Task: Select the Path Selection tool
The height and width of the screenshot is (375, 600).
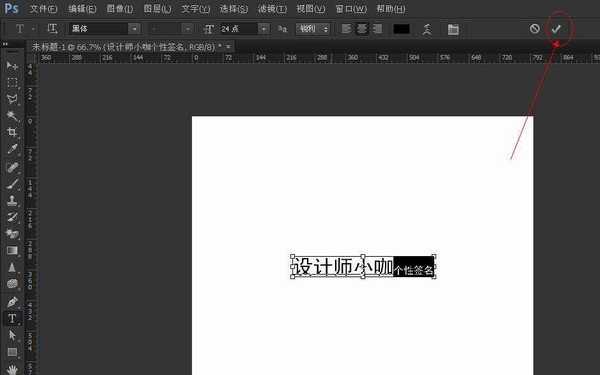Action: 12,335
